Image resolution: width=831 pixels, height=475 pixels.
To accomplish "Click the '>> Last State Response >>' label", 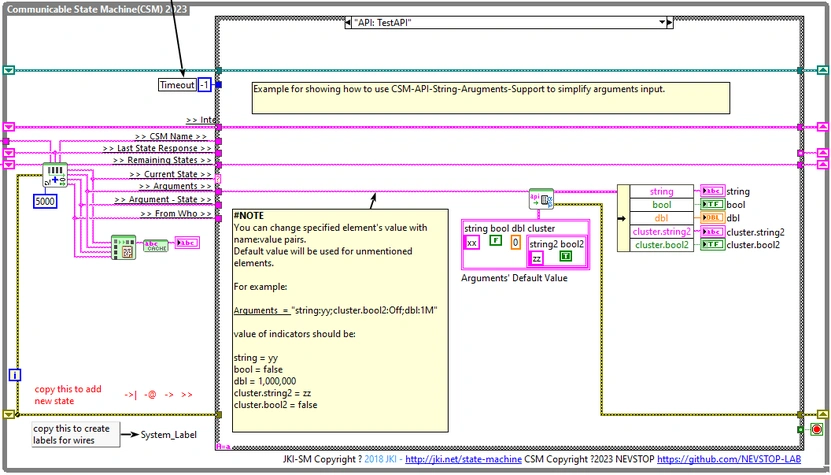I will click(157, 148).
